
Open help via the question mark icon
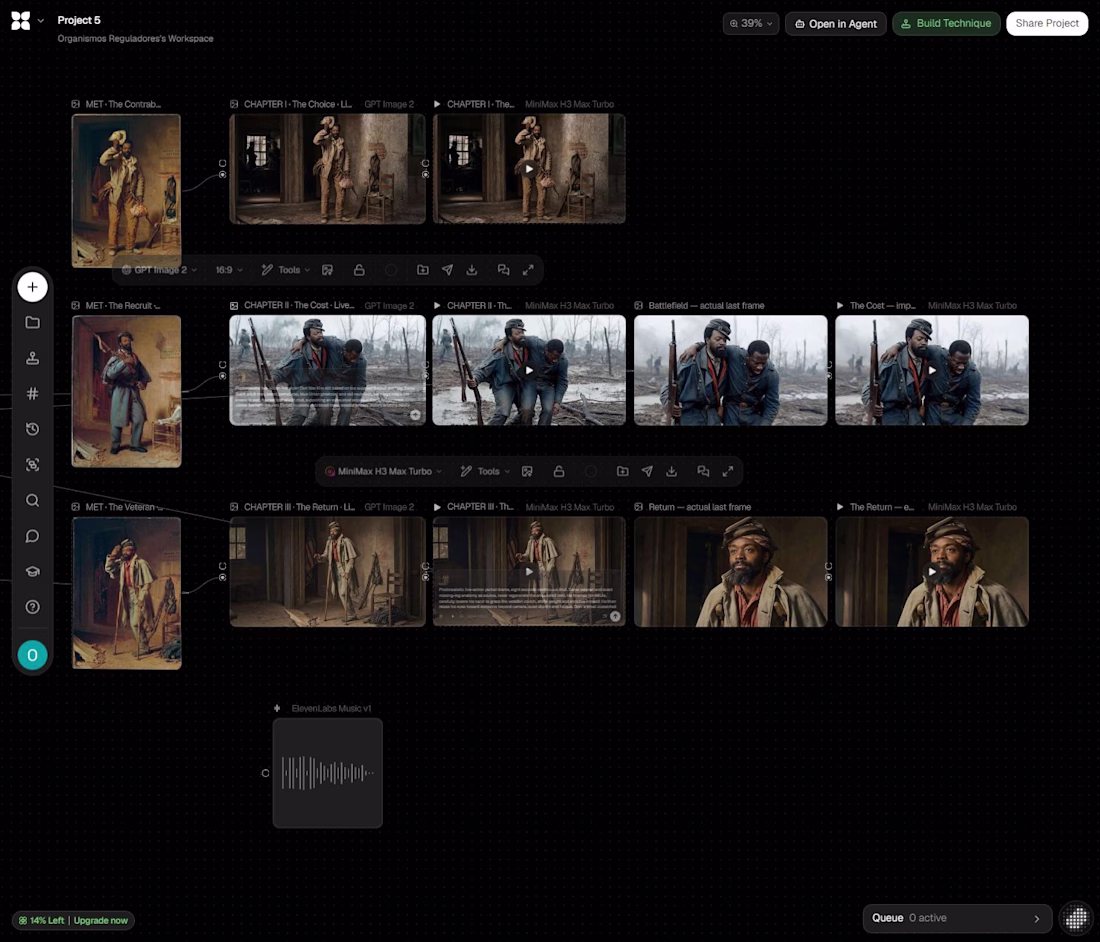[32, 607]
